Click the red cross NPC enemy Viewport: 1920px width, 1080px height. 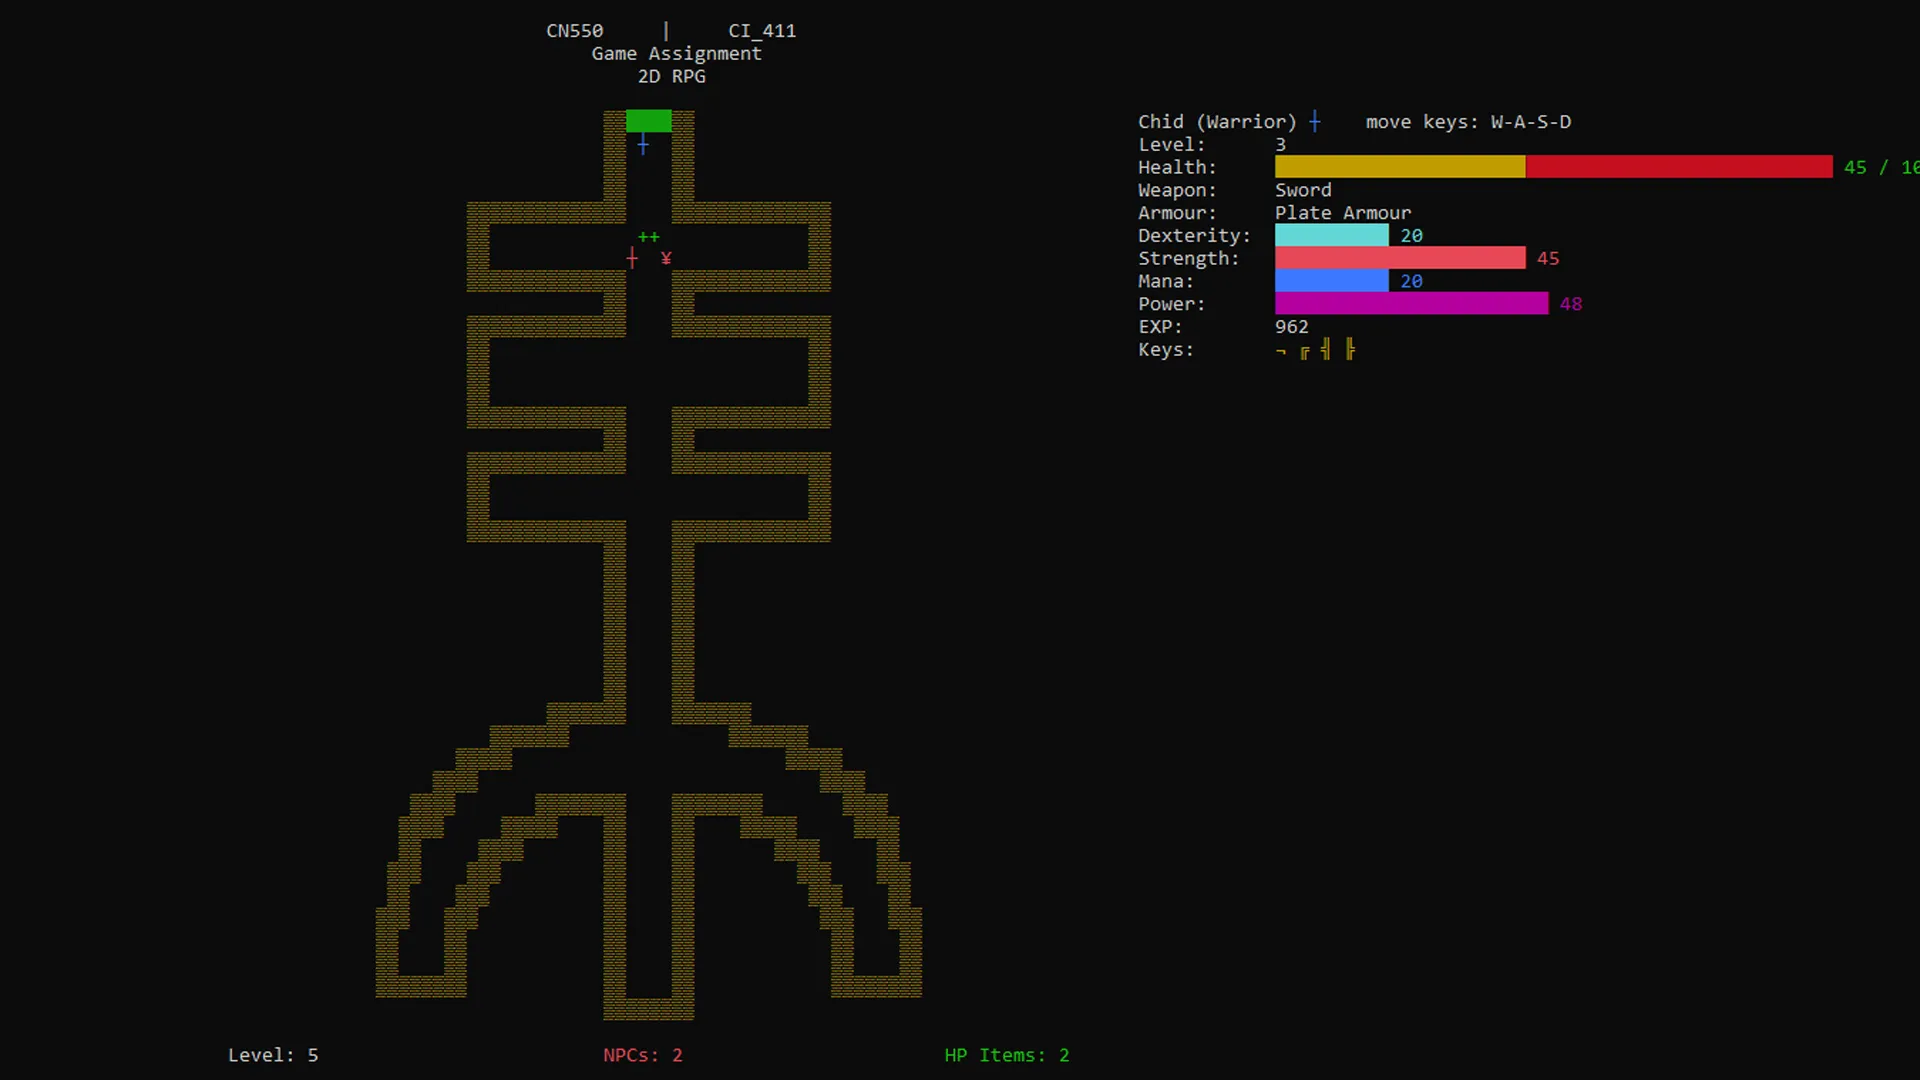632,259
